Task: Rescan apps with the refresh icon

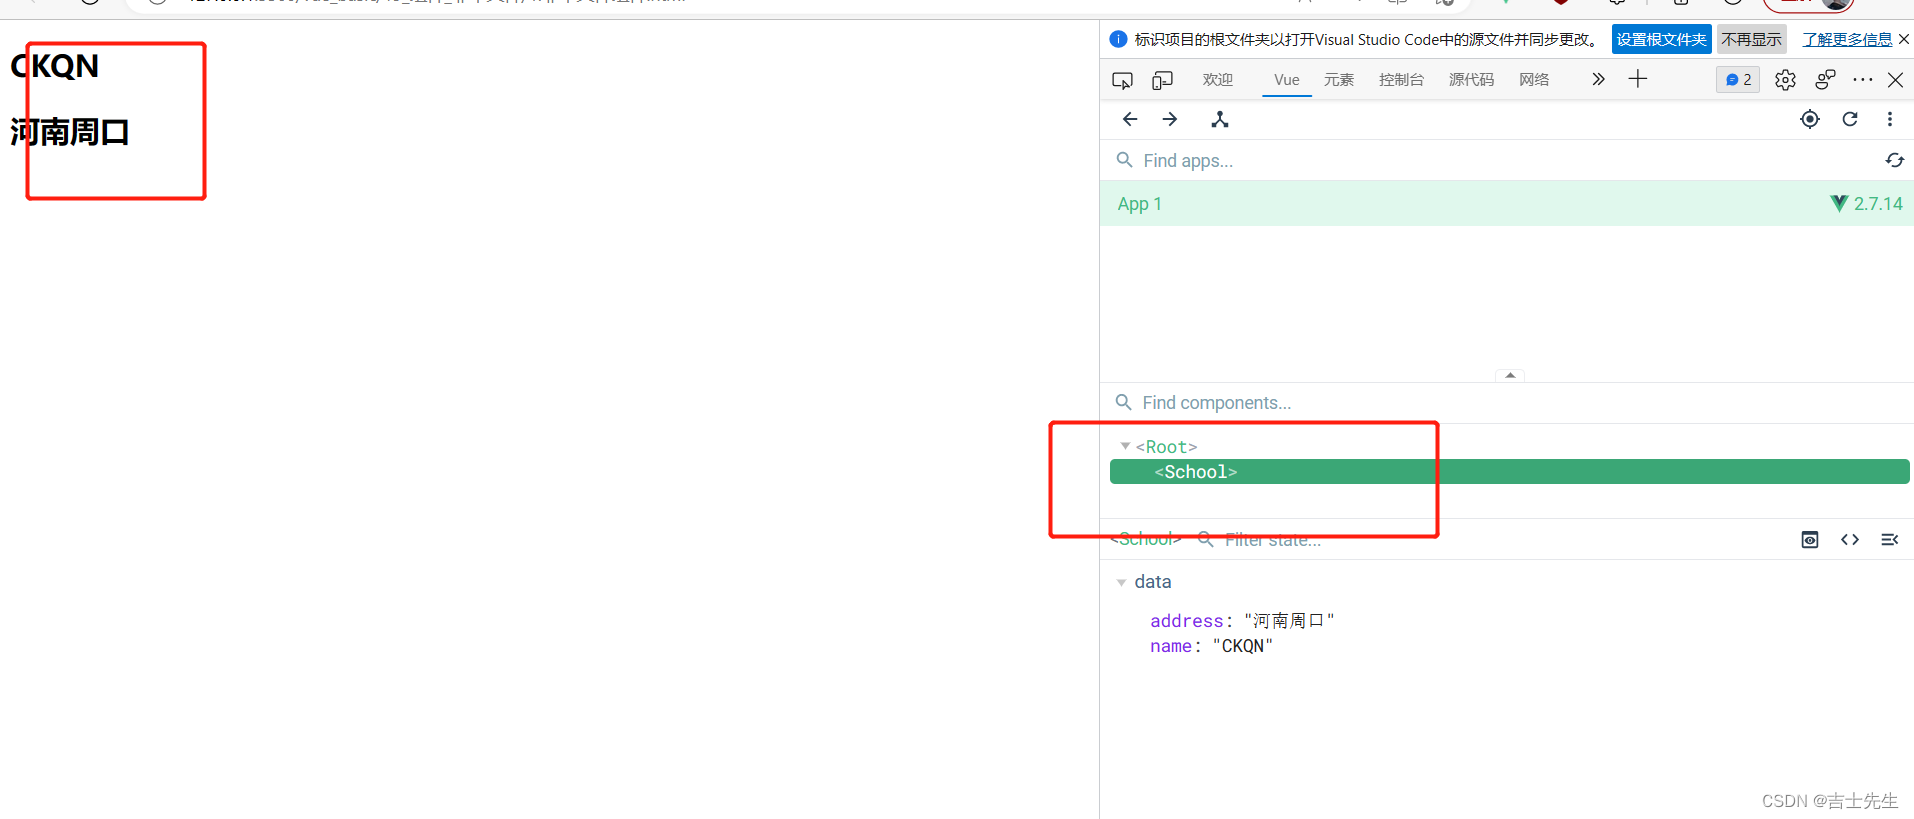Action: click(x=1895, y=160)
